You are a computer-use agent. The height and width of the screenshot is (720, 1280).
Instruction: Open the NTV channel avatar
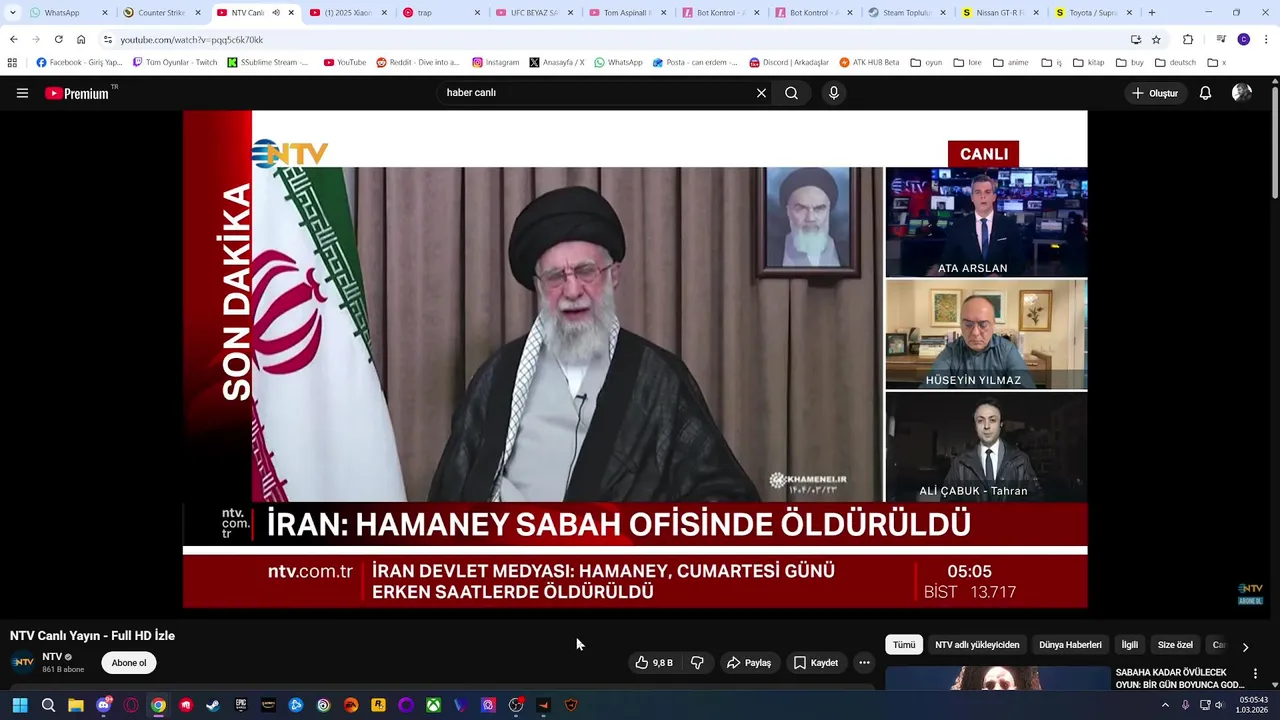(x=22, y=663)
